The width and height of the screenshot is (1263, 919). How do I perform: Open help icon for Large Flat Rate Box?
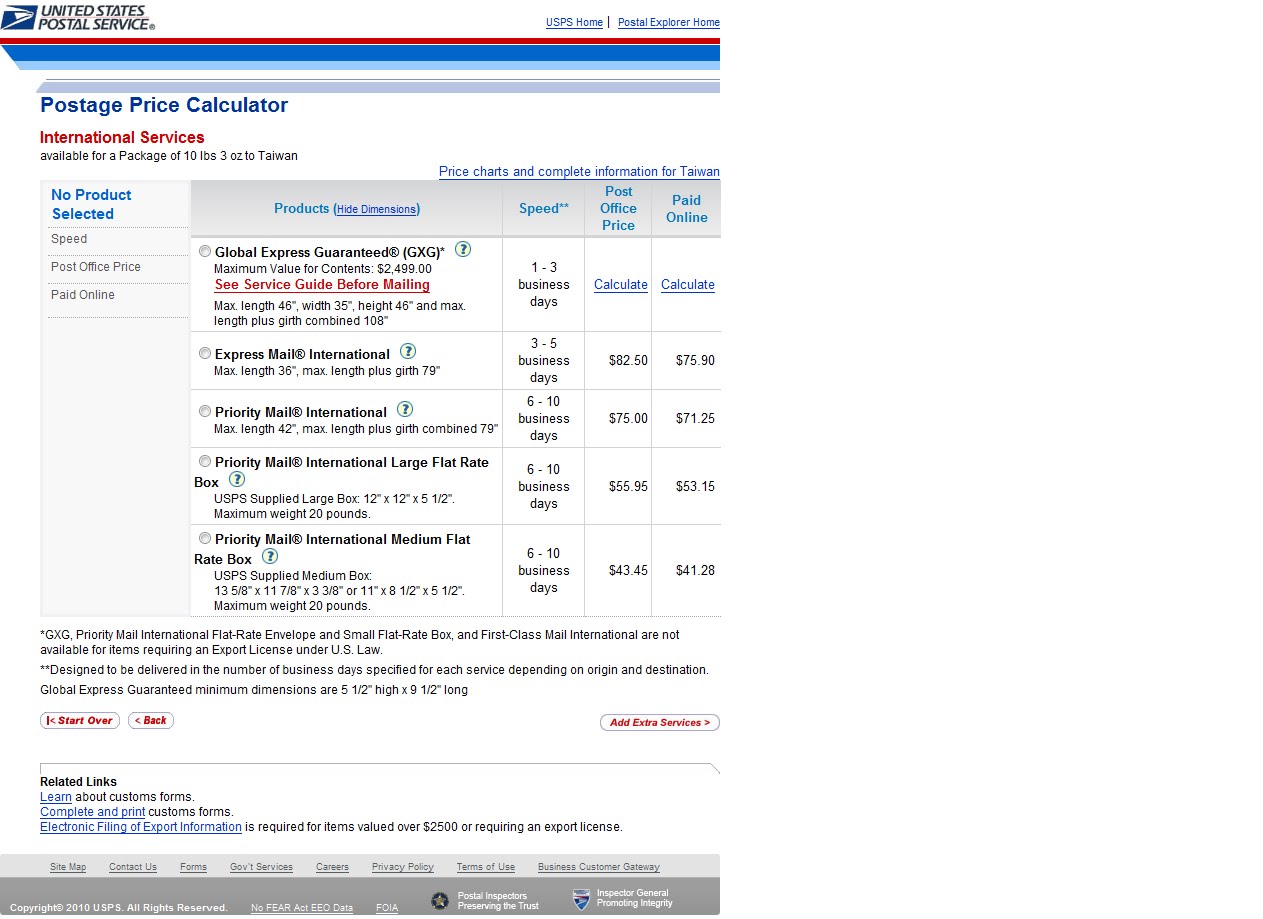click(x=237, y=479)
